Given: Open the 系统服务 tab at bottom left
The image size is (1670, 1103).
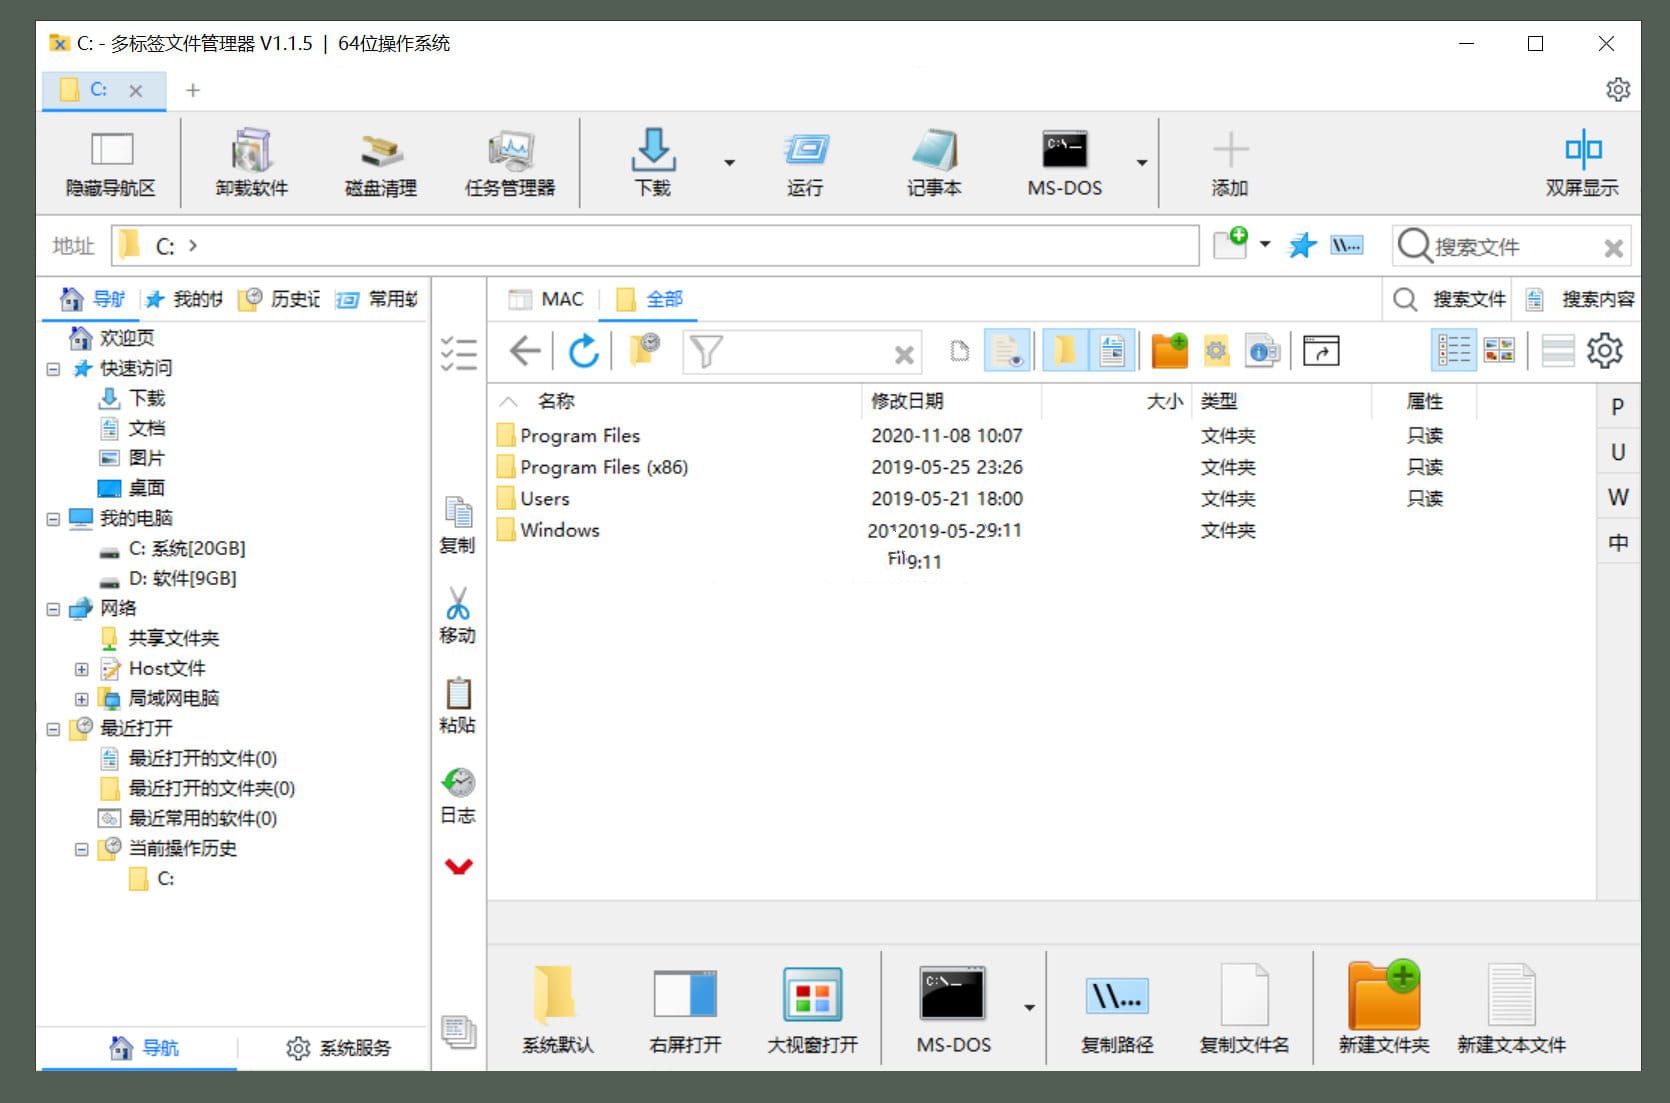Looking at the screenshot, I should pos(341,1047).
